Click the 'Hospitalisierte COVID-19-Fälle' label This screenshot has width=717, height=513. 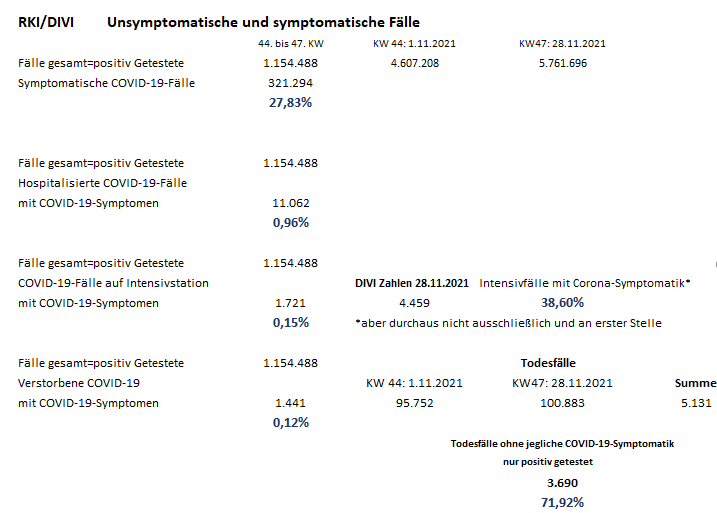pos(103,183)
